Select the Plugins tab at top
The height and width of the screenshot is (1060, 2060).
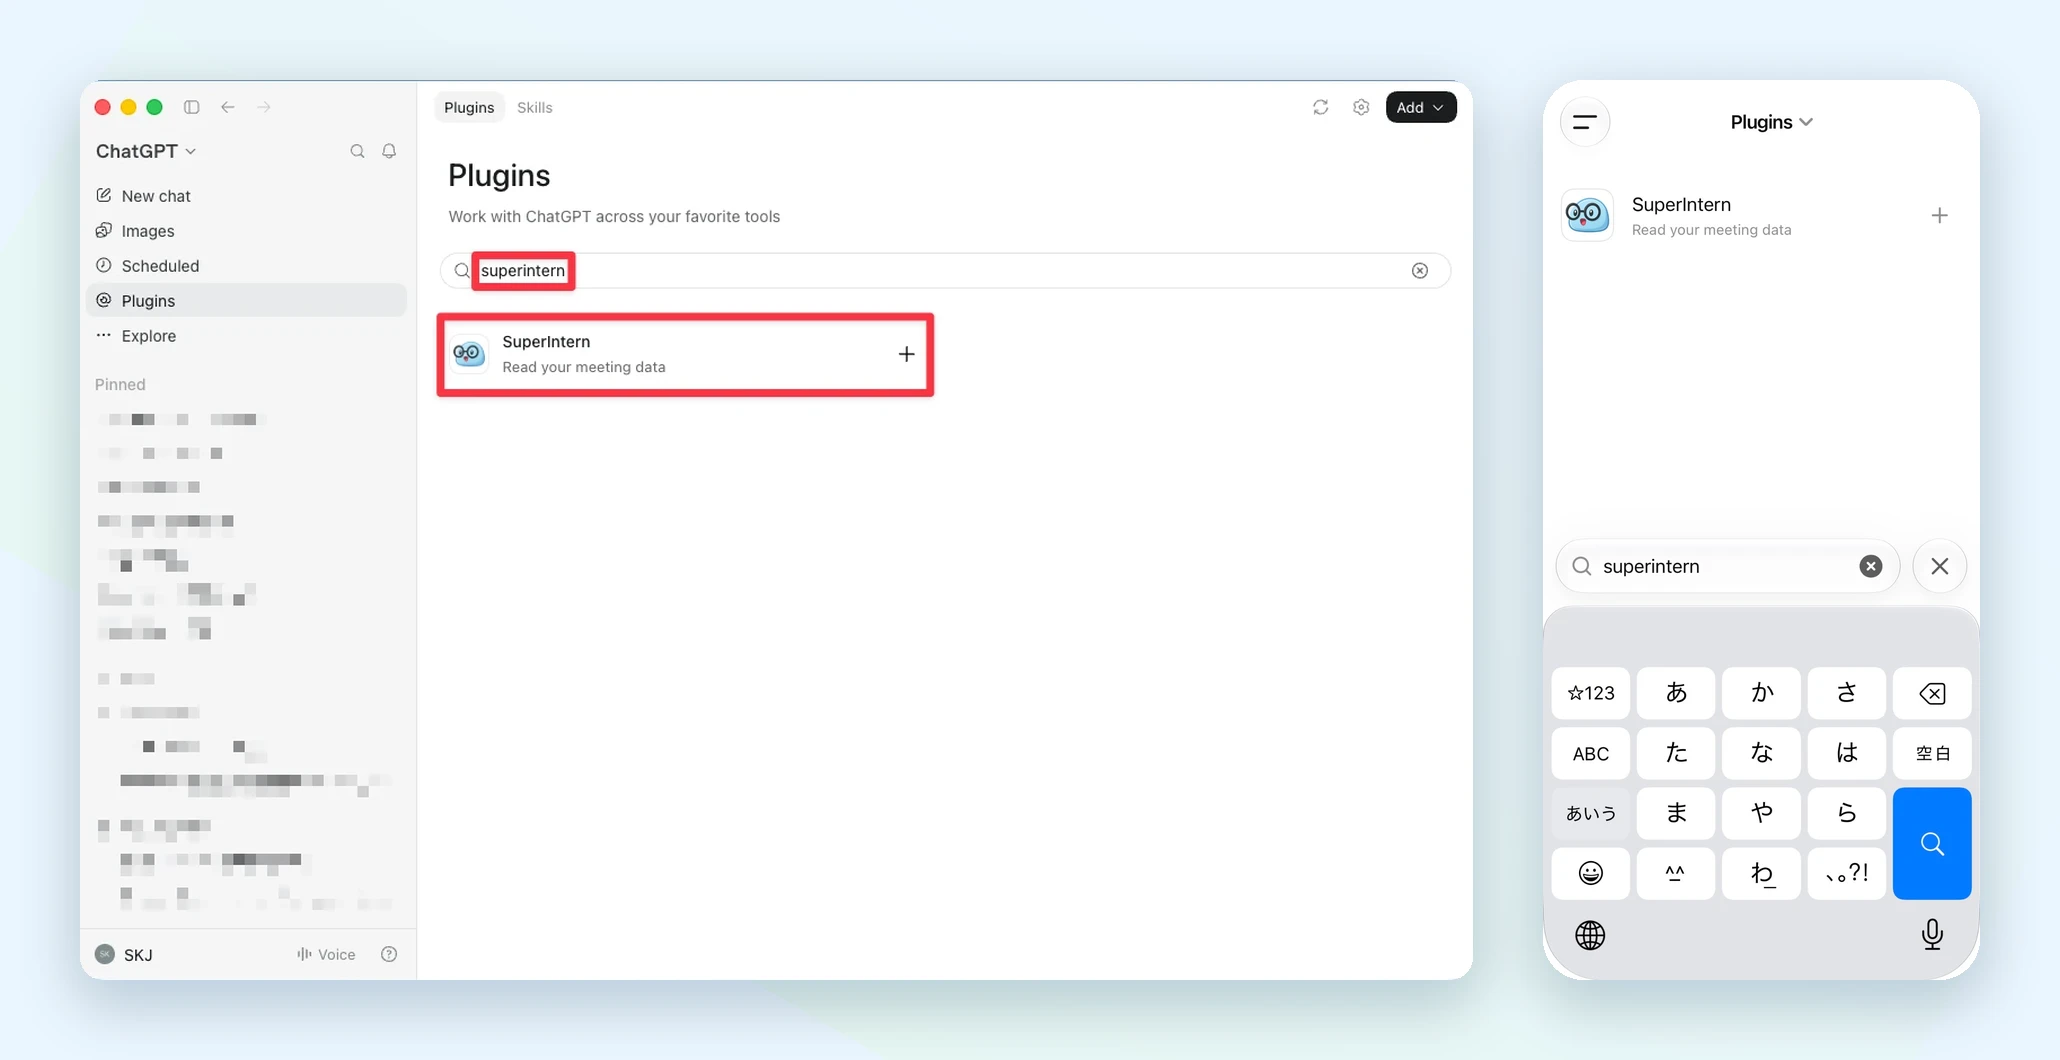tap(469, 107)
